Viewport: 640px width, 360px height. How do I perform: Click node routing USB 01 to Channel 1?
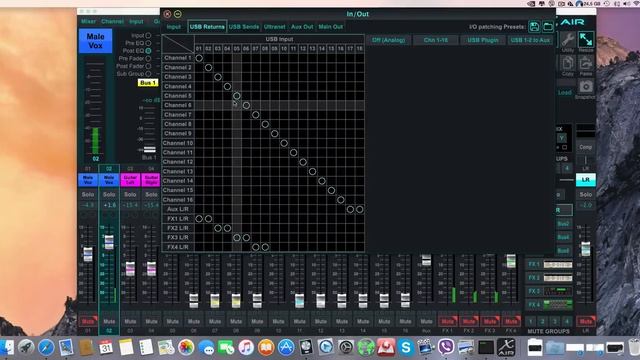tap(199, 58)
